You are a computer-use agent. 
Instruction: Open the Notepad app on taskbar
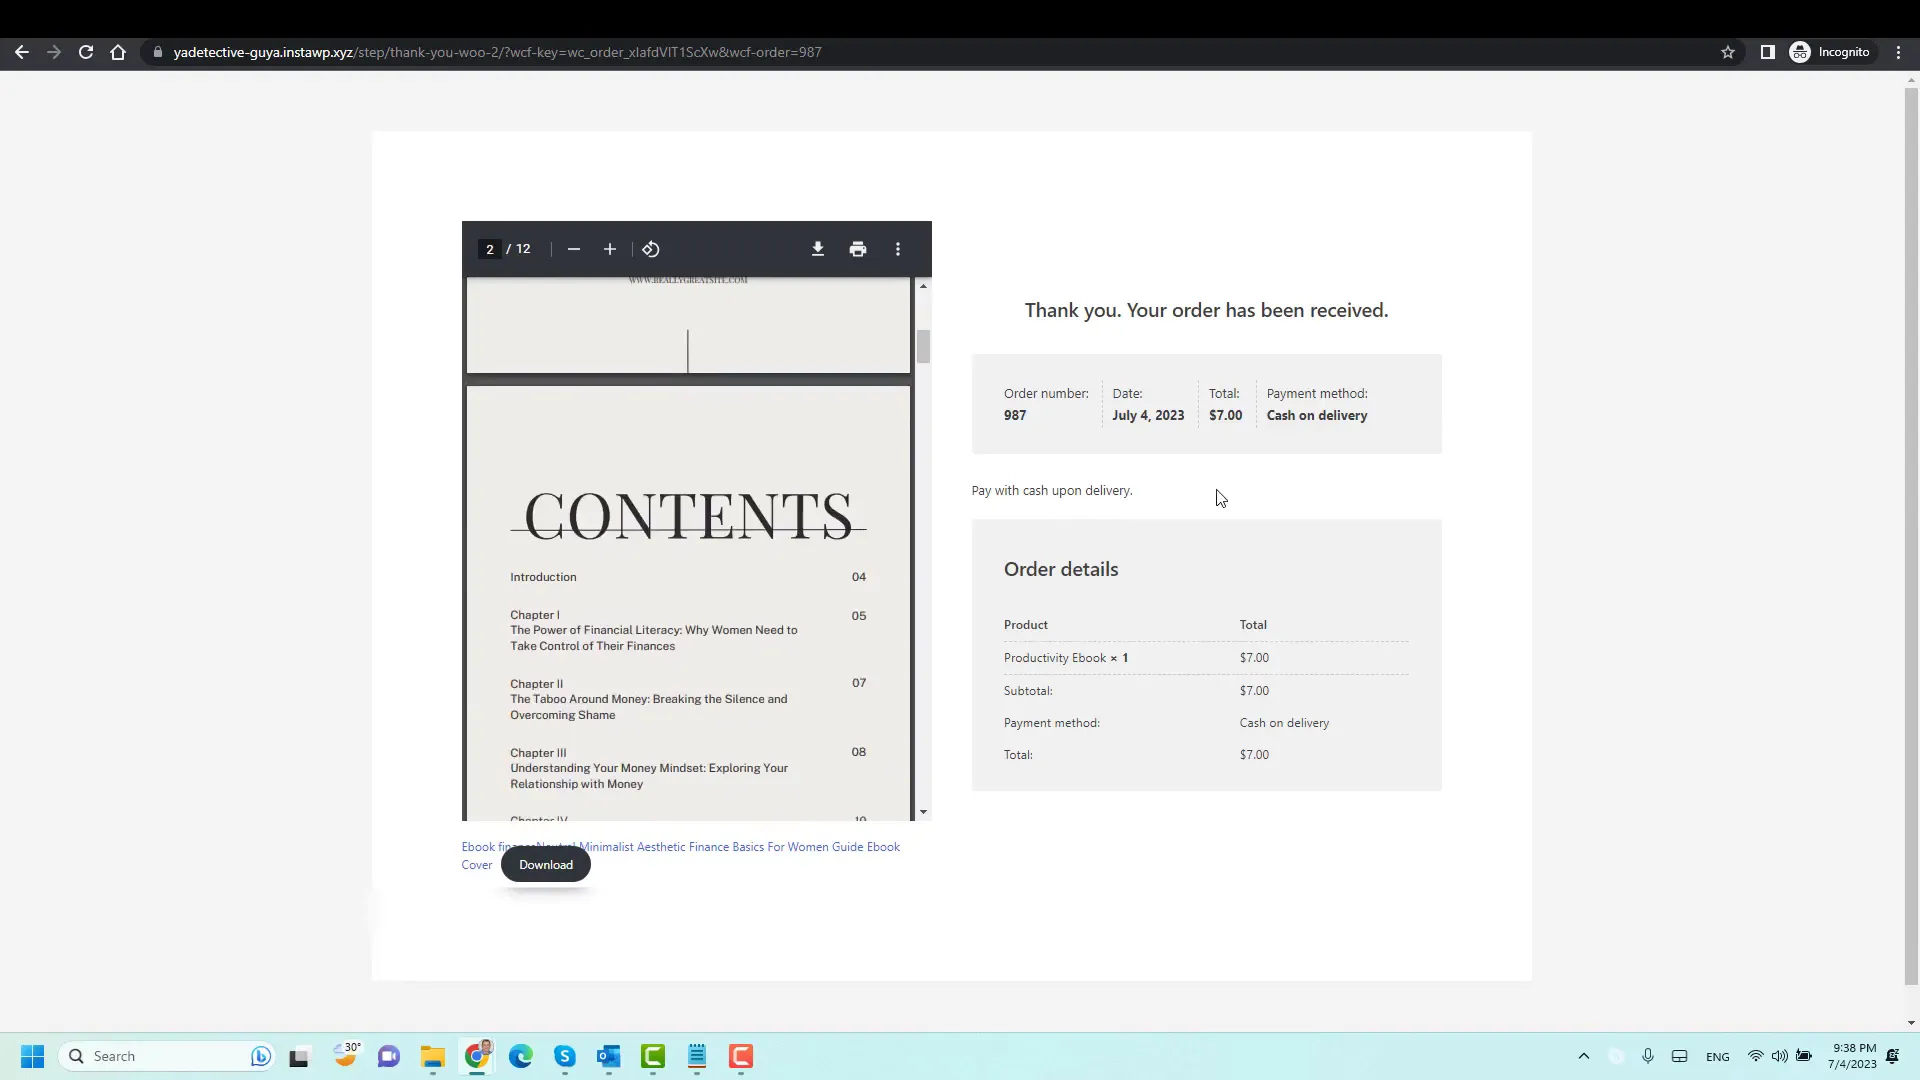tap(697, 1056)
